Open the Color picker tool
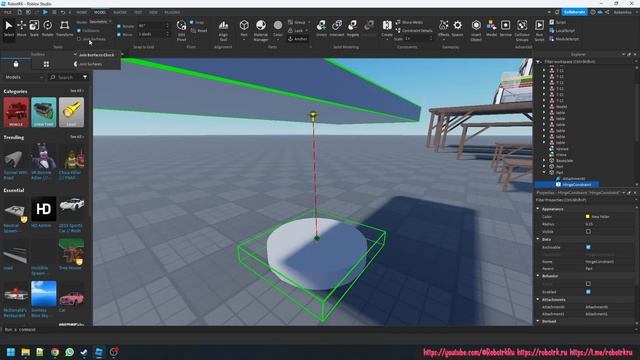Viewport: 640px width, 360px height. 278,29
